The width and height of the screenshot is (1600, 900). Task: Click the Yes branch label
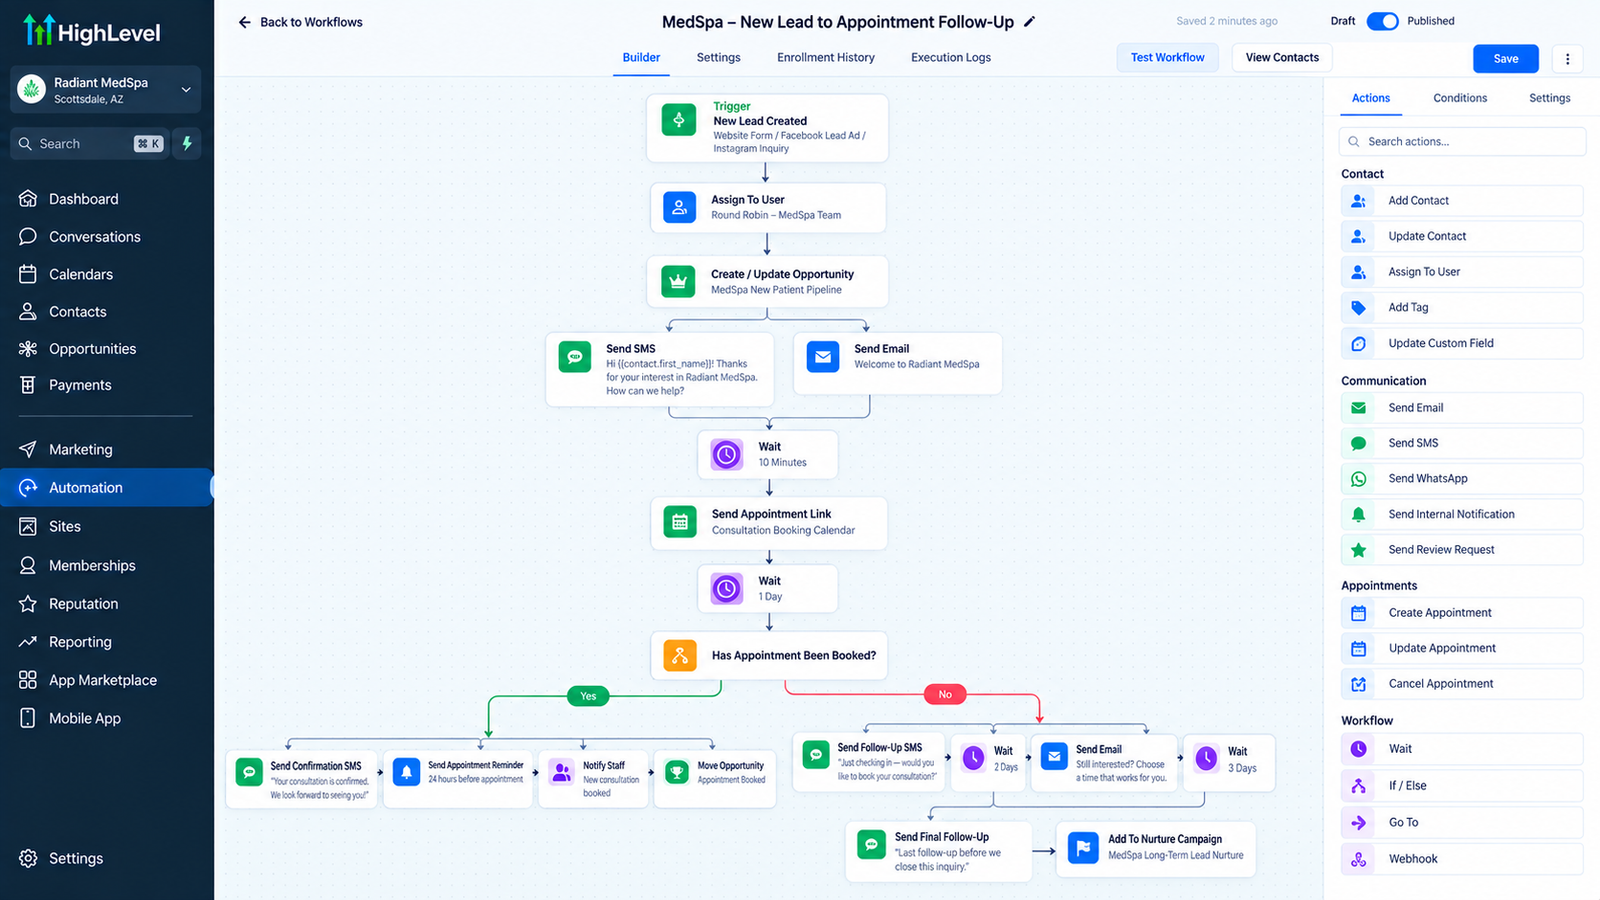click(588, 696)
